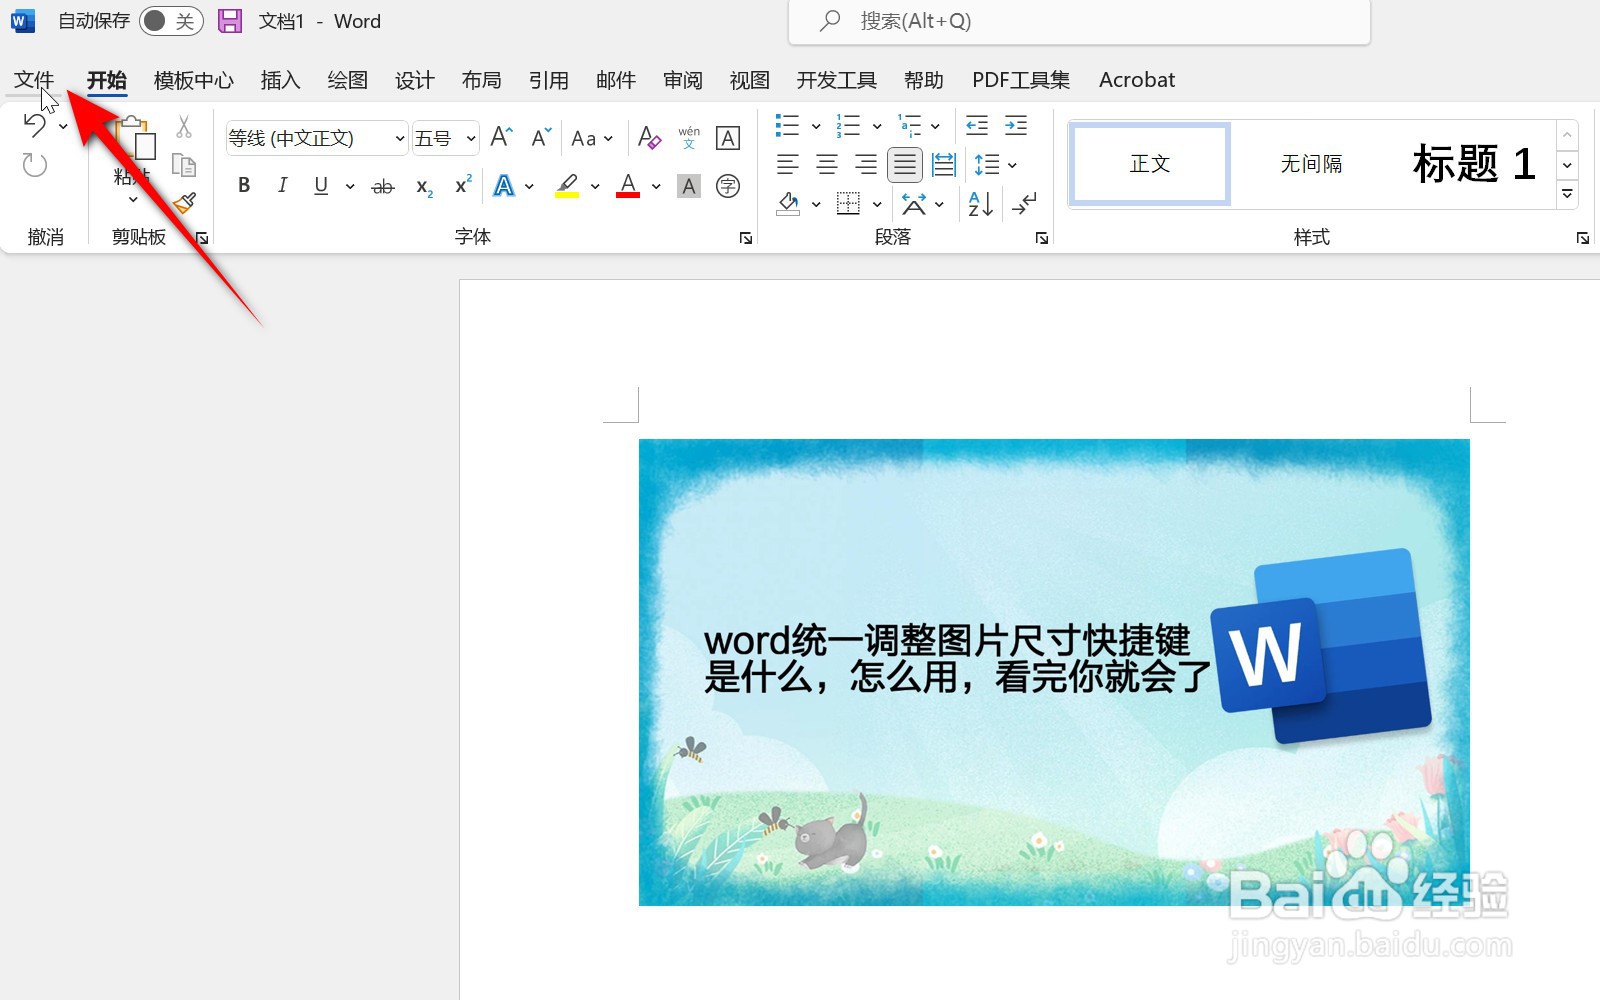This screenshot has width=1600, height=1000.
Task: Open Paragraph dialog launcher
Action: [1042, 238]
